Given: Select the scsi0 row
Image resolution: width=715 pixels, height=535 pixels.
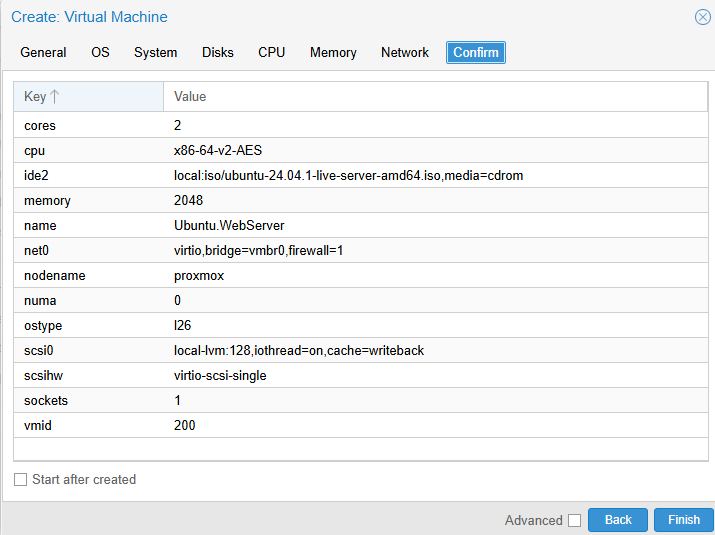Looking at the screenshot, I should tap(361, 350).
